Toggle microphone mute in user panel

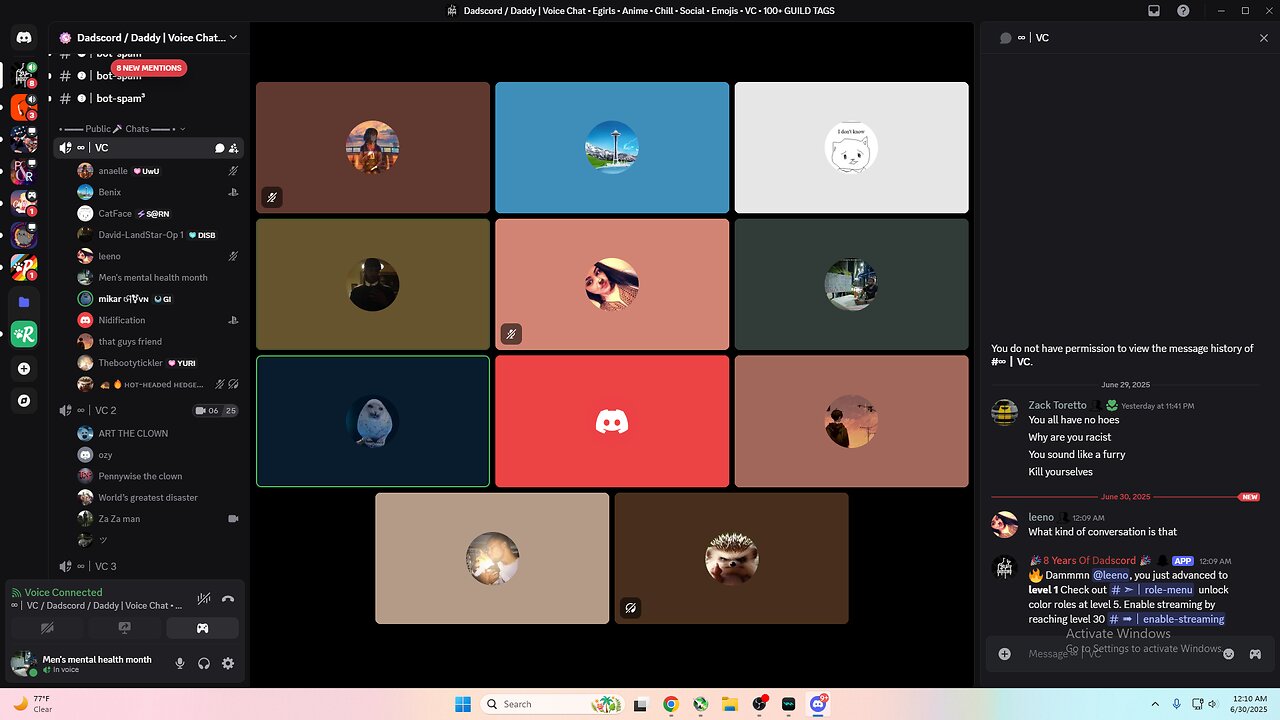(180, 663)
